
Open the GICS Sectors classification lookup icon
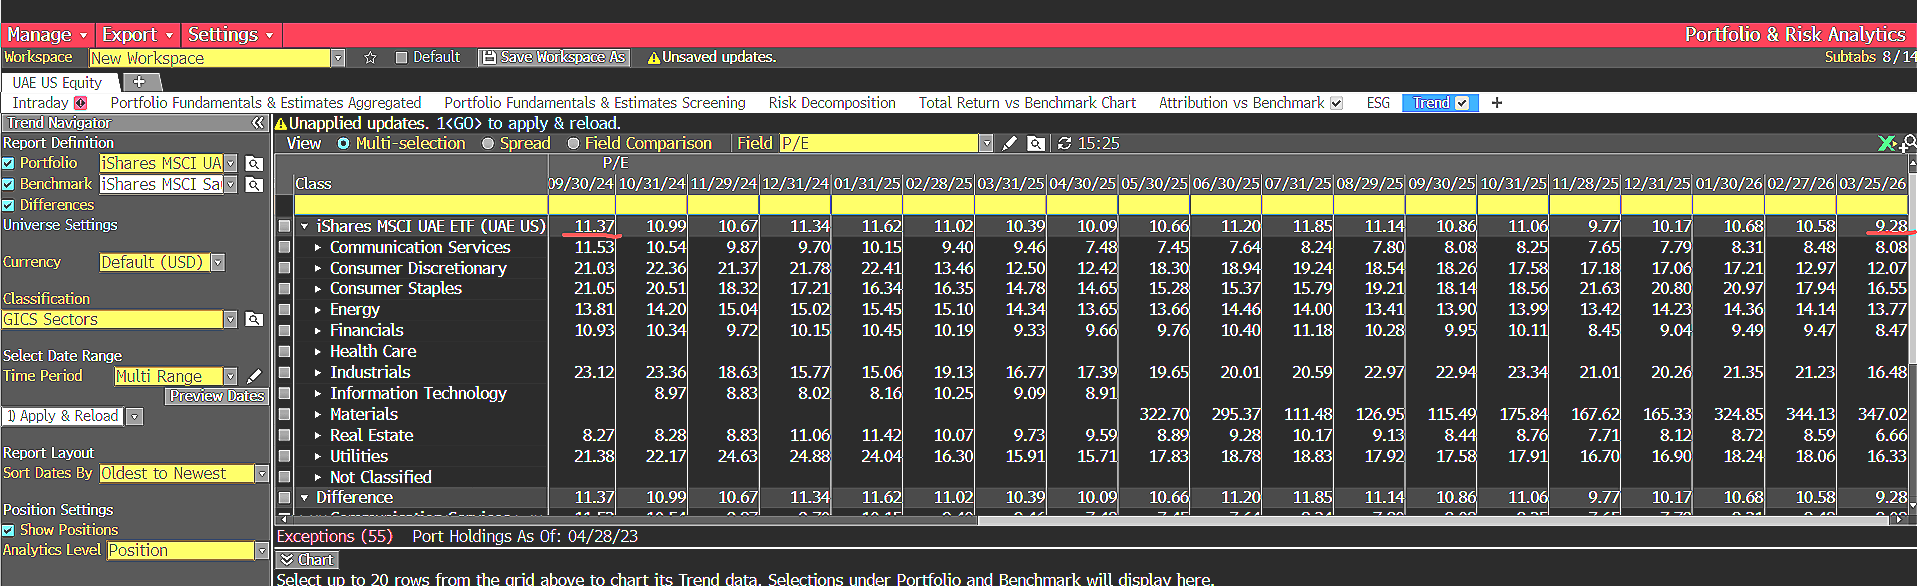254,320
